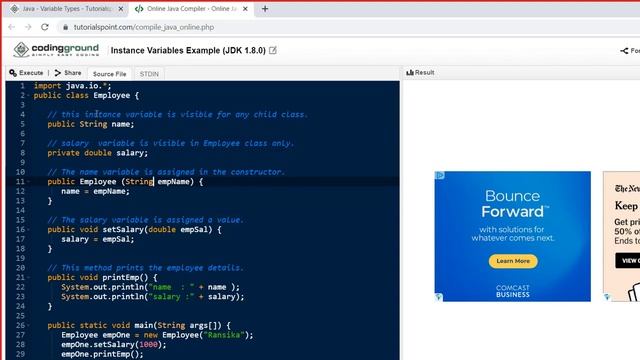Close the Java Variable Types tab

pos(121,9)
